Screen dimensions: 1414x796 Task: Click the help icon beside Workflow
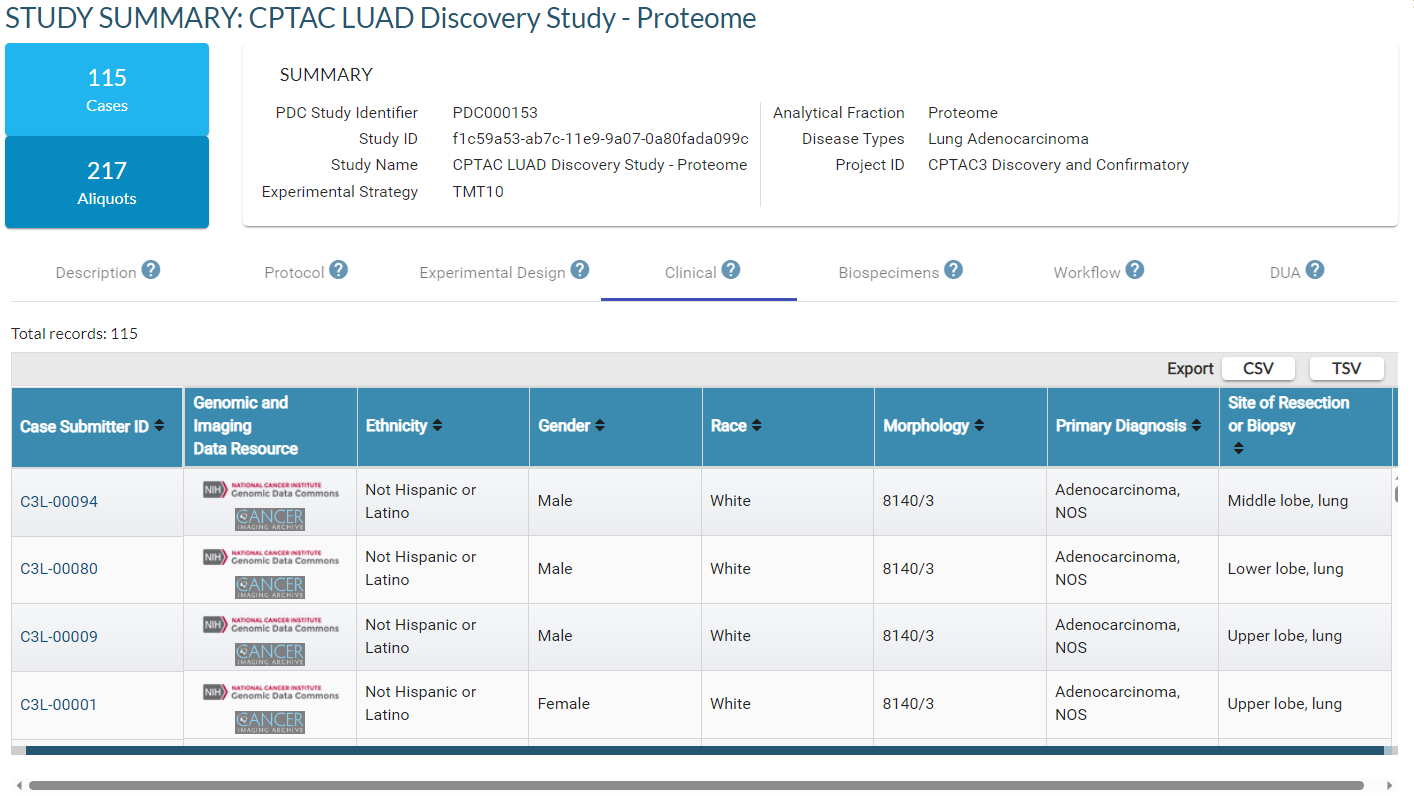(1135, 270)
